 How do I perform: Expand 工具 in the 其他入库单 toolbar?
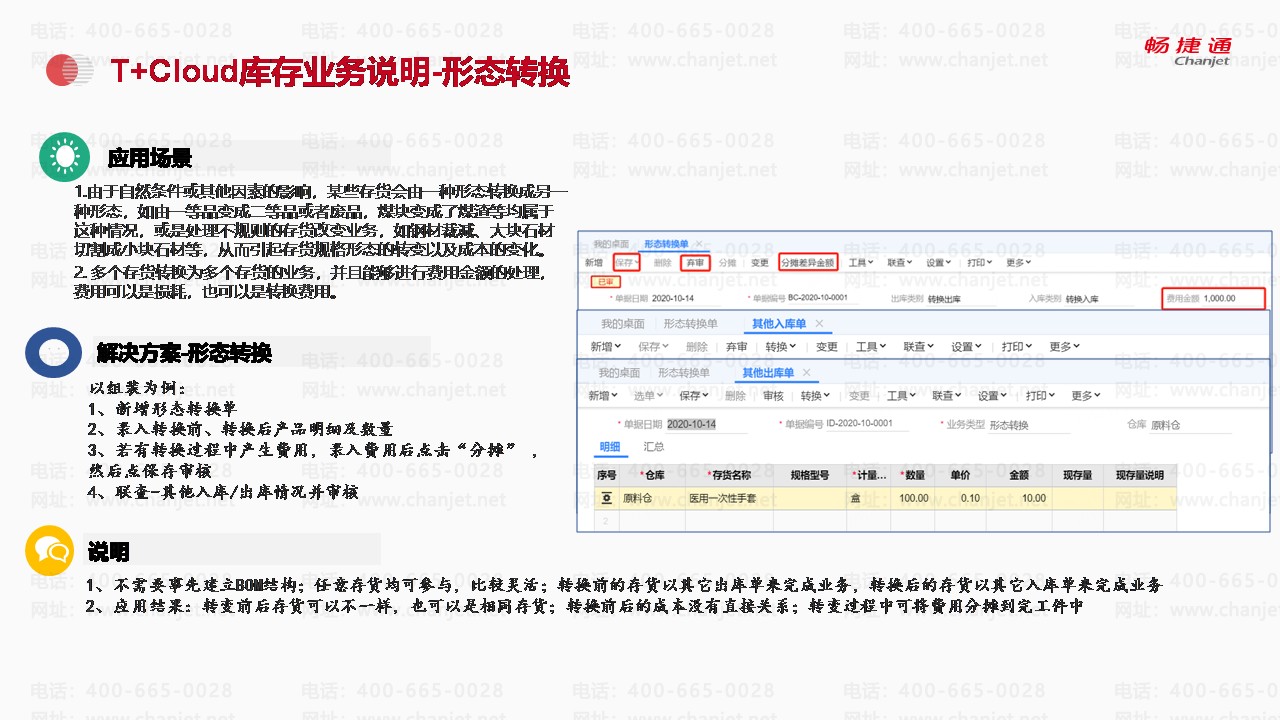(871, 347)
